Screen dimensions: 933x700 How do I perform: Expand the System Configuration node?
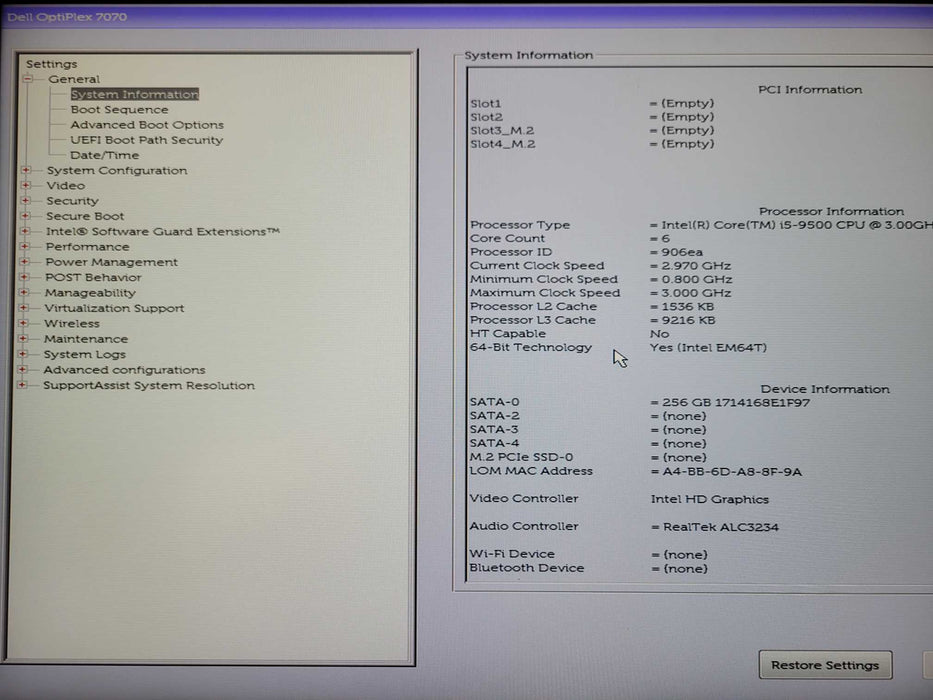[x=26, y=170]
